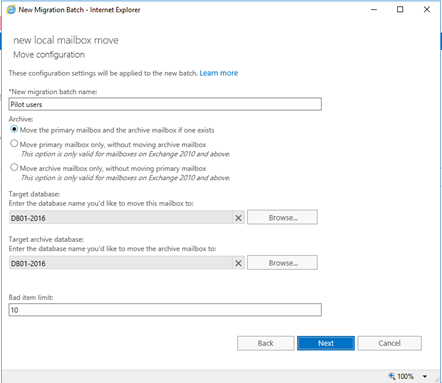
Task: Open the Learn more link
Action: (219, 73)
